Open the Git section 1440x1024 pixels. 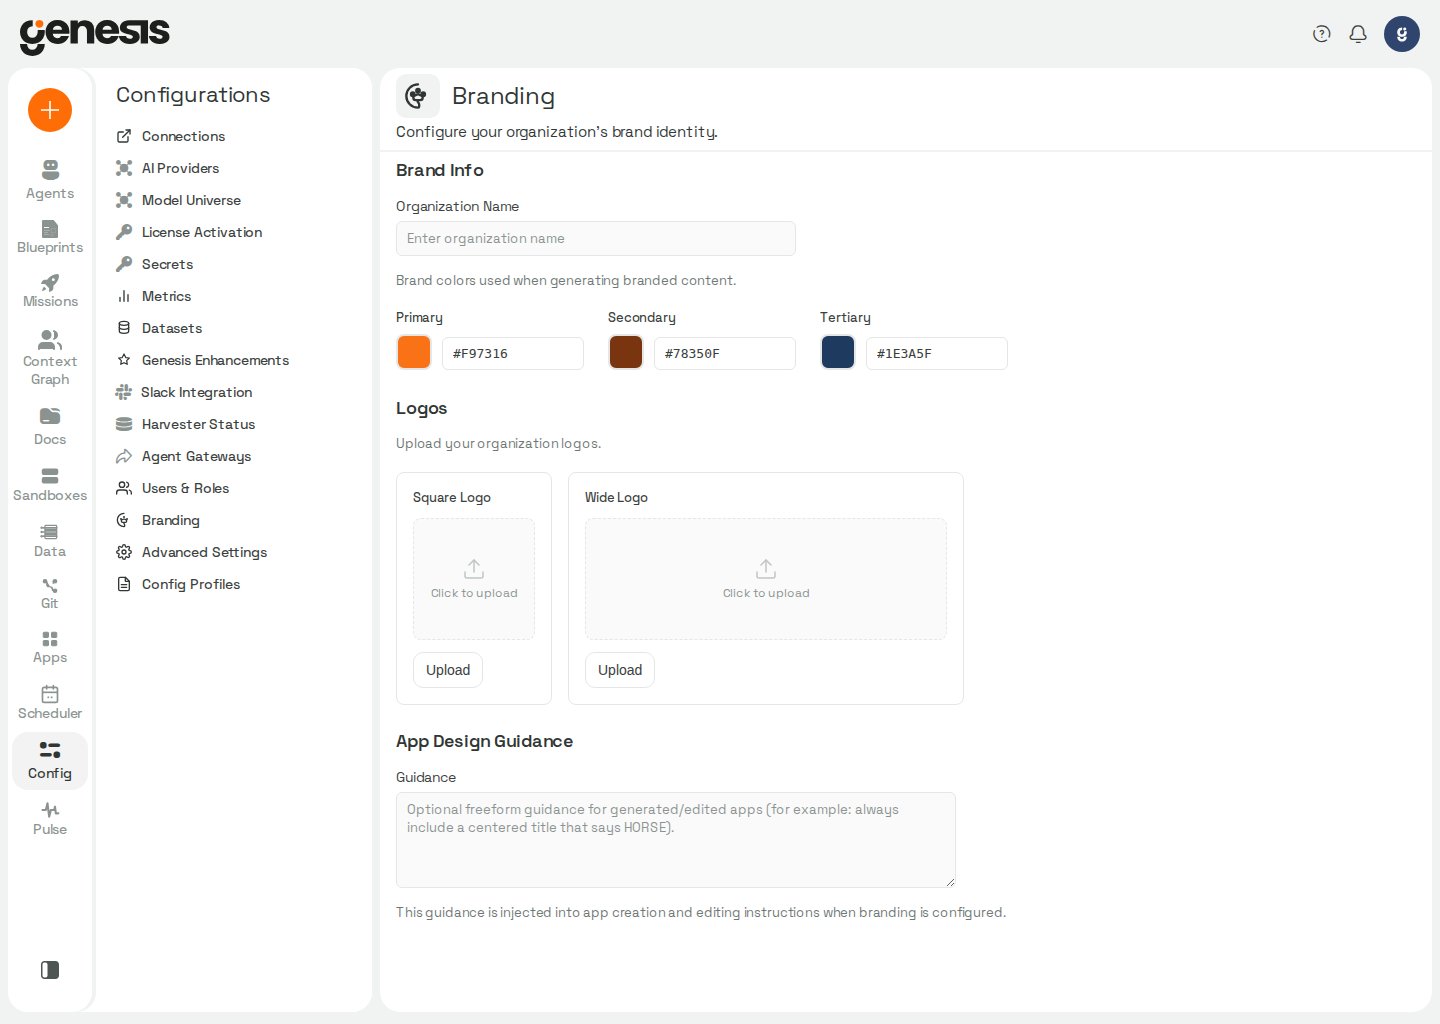[50, 593]
